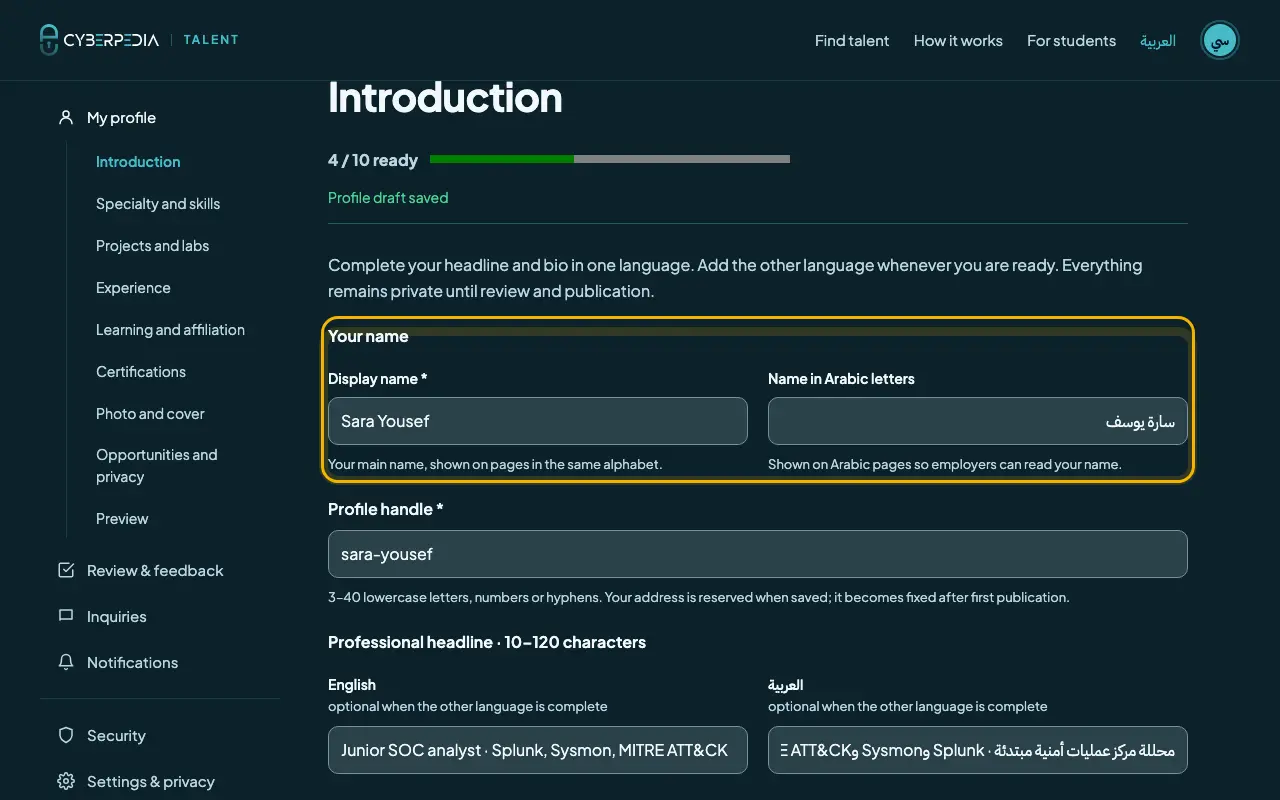1280x800 pixels.
Task: Click the Arabic professional headline field
Action: tap(978, 750)
